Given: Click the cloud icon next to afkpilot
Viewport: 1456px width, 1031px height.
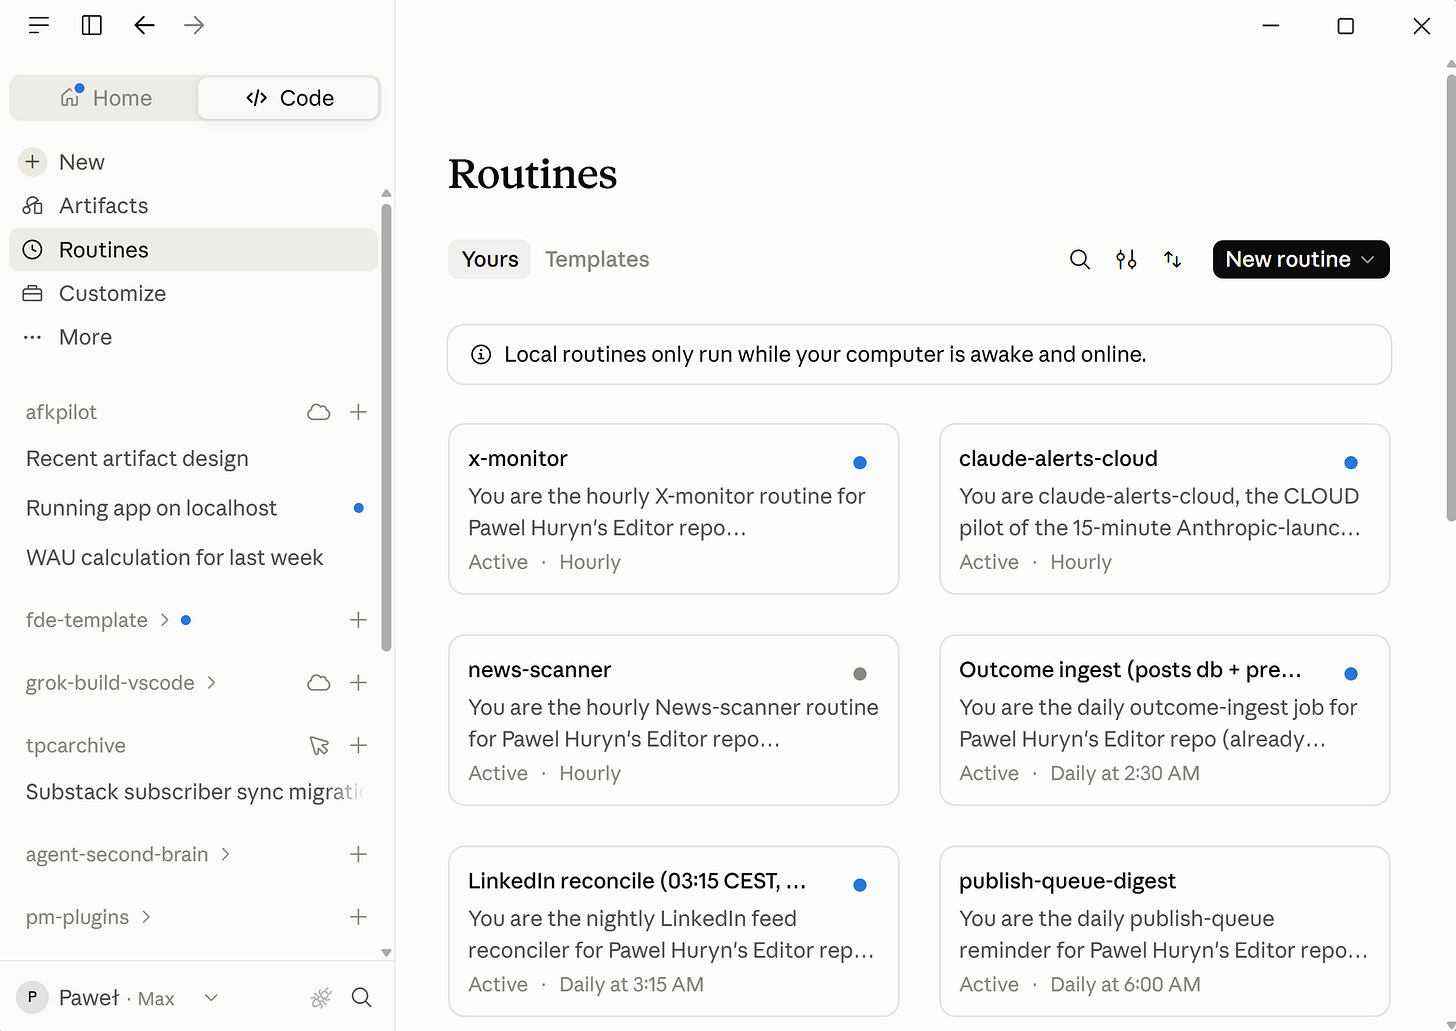Looking at the screenshot, I should click(319, 412).
